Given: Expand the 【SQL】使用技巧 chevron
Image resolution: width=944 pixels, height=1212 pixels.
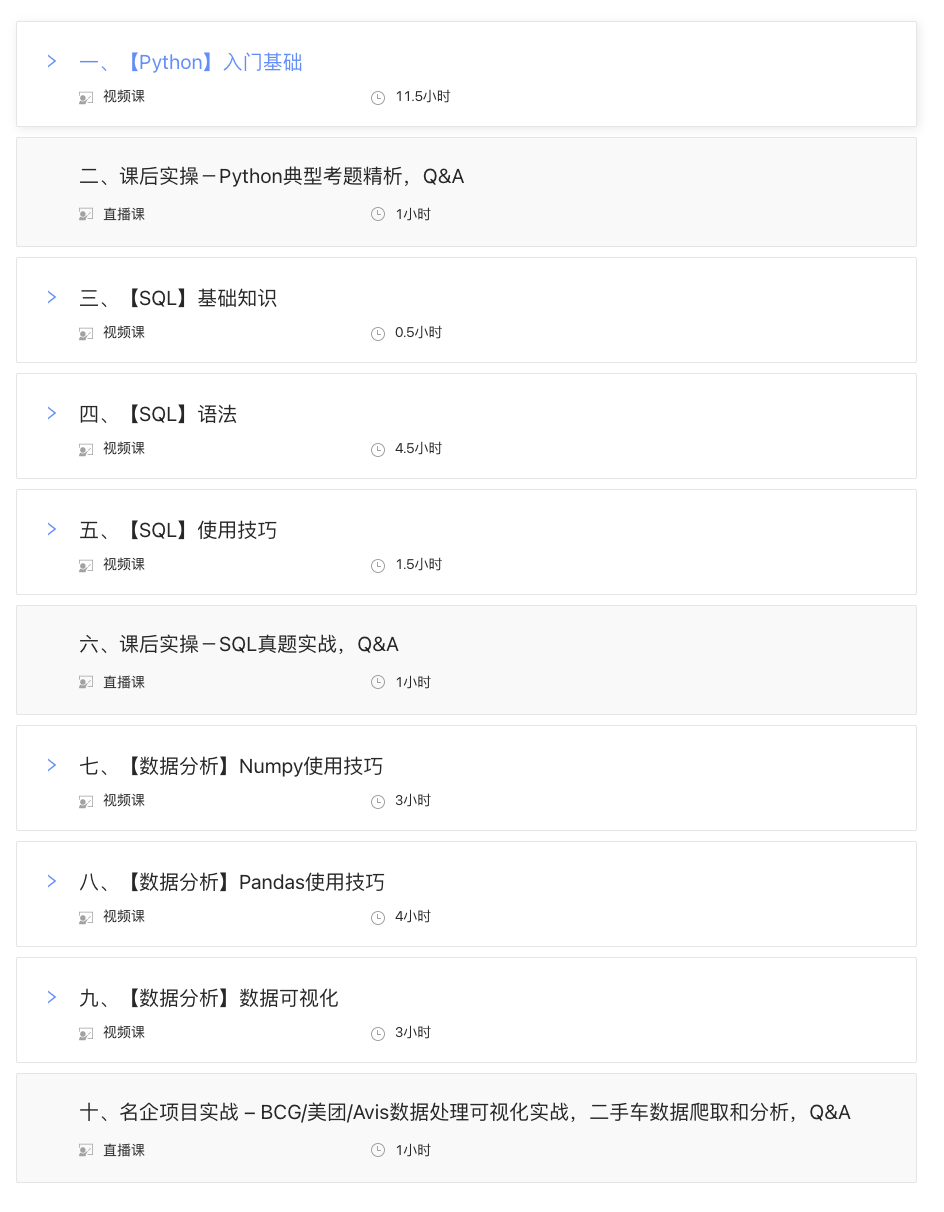Looking at the screenshot, I should (x=52, y=529).
